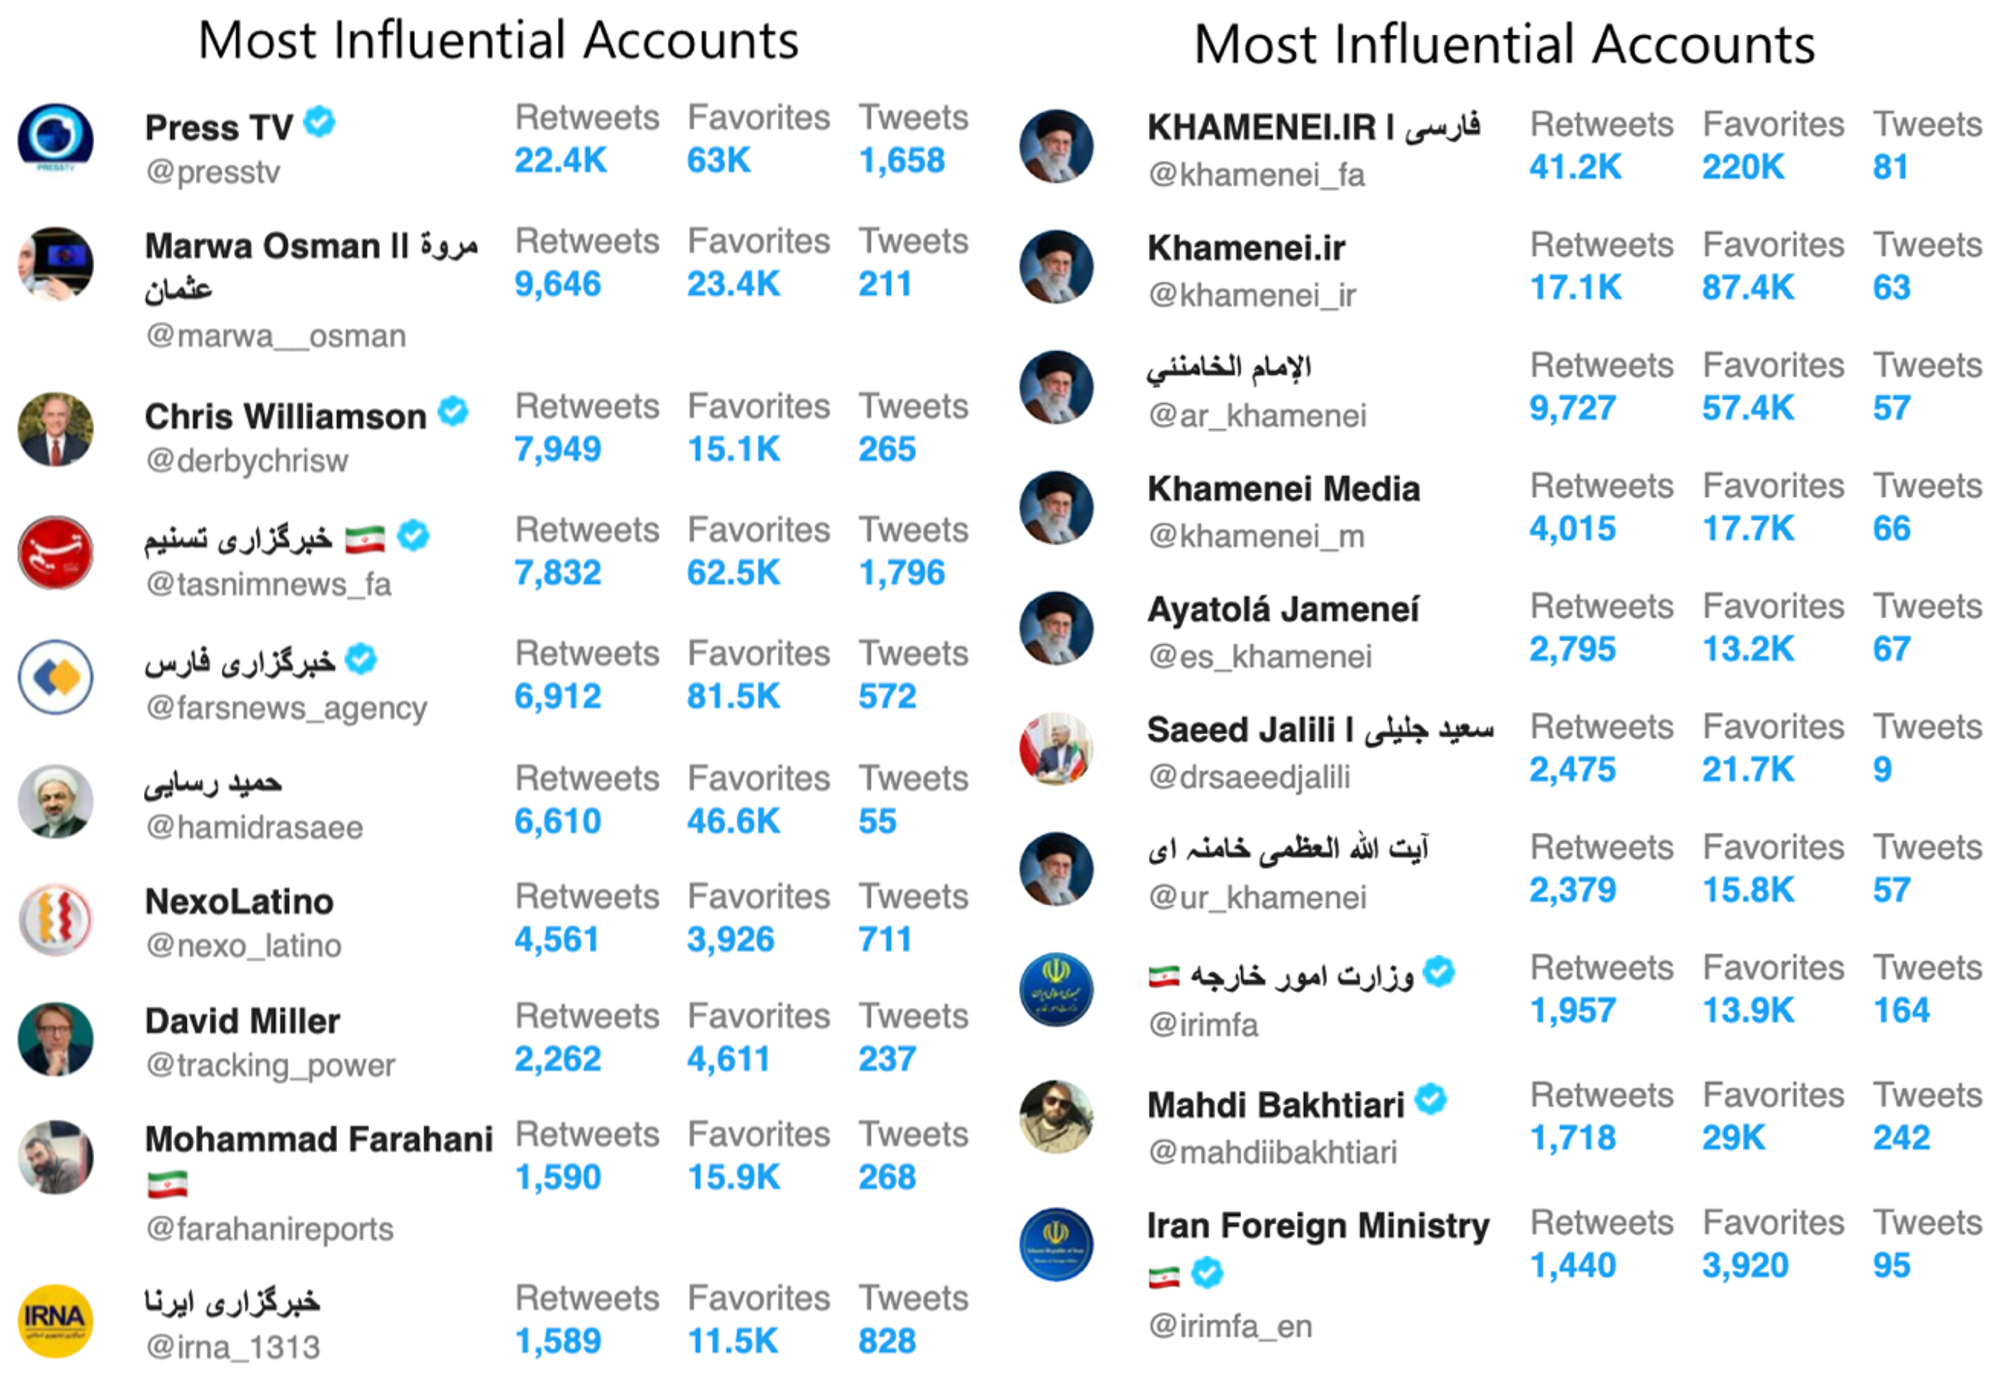Open the @presstv handle link
Screen dimensions: 2014x1378
coord(213,172)
